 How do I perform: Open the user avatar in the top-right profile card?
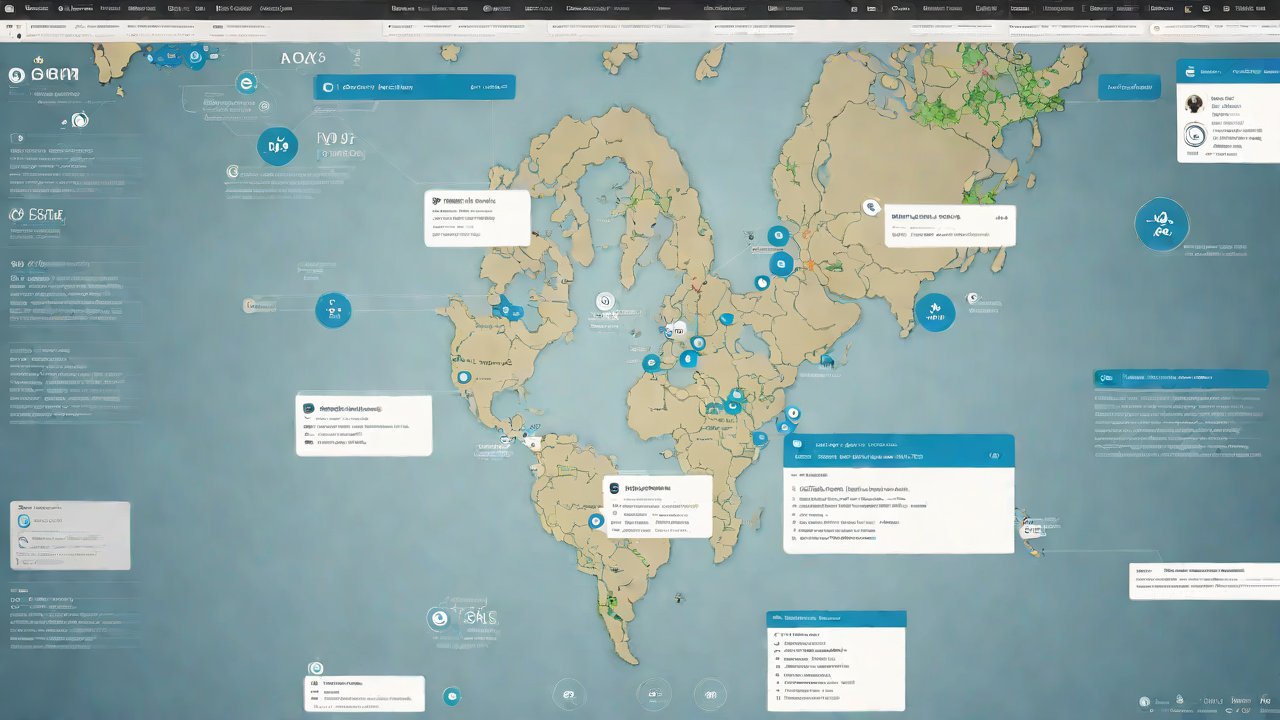tap(1193, 103)
